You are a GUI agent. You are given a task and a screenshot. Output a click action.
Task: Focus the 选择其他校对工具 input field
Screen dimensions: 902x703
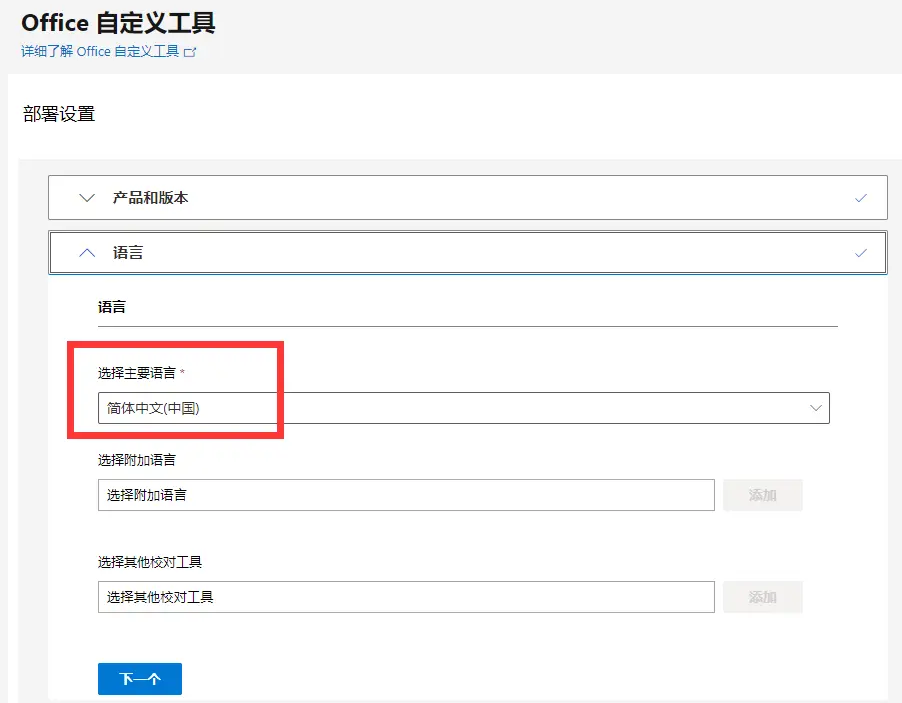coord(406,597)
